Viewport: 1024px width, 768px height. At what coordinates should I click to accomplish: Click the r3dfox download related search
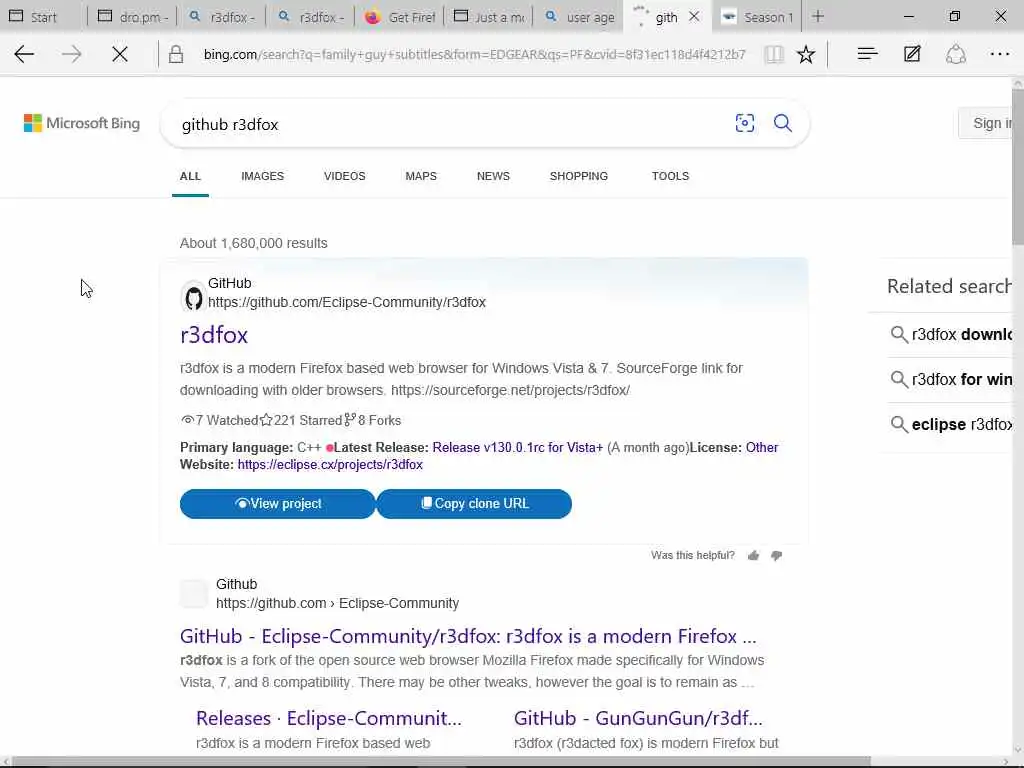(952, 334)
